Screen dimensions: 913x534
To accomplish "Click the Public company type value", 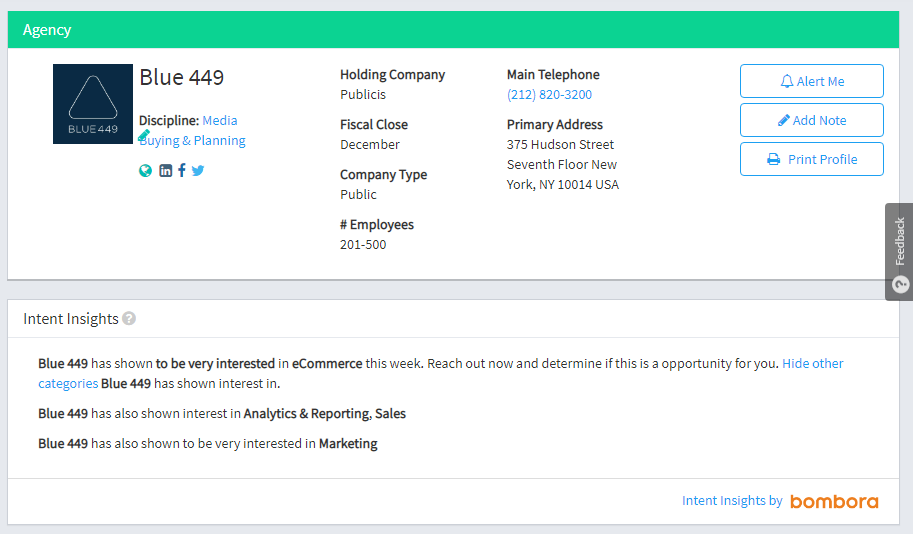I will (x=358, y=194).
